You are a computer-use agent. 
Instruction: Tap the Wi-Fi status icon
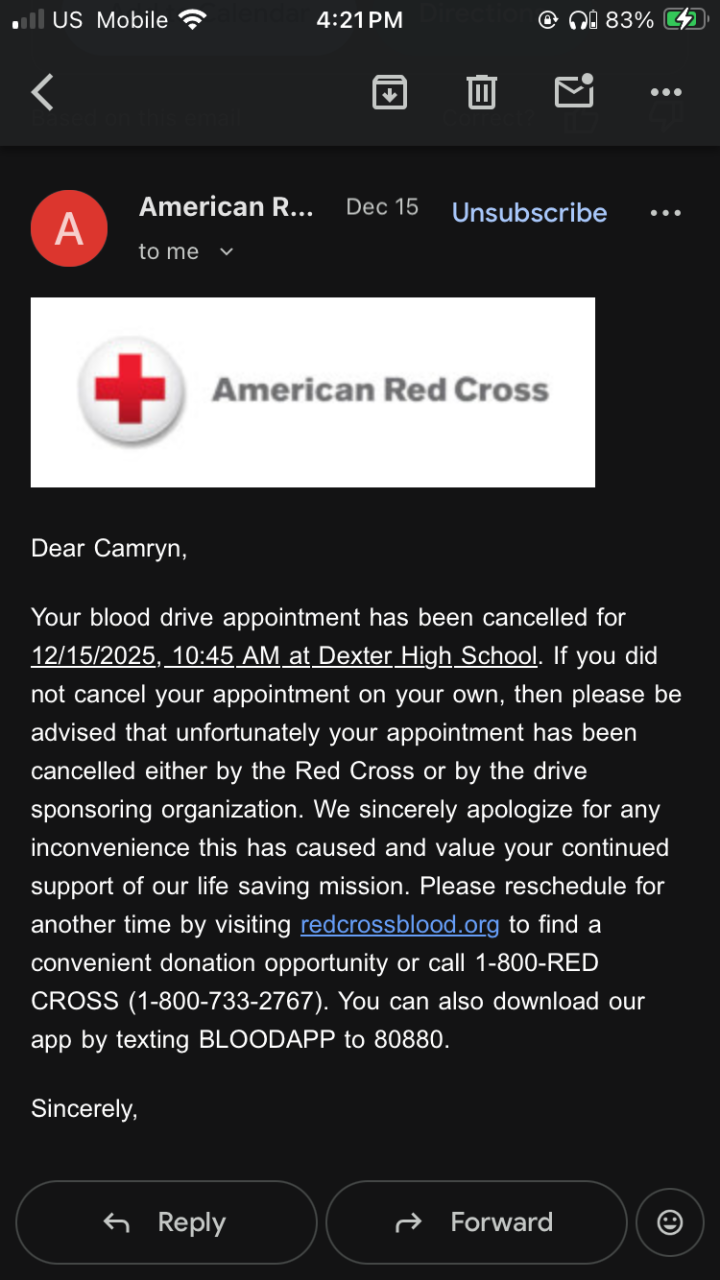[x=191, y=20]
